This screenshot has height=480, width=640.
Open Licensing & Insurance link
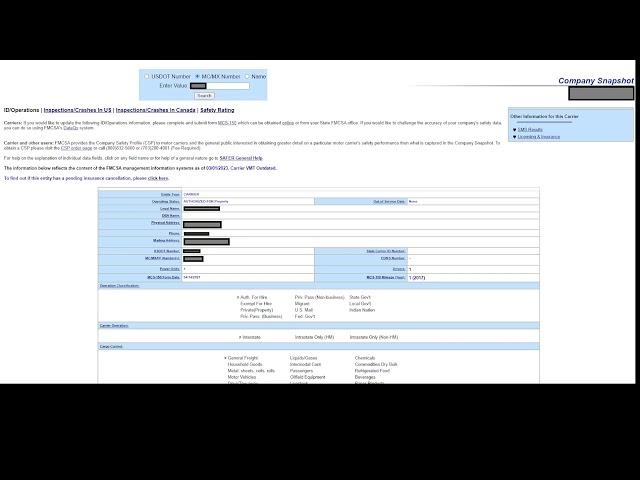(x=538, y=136)
